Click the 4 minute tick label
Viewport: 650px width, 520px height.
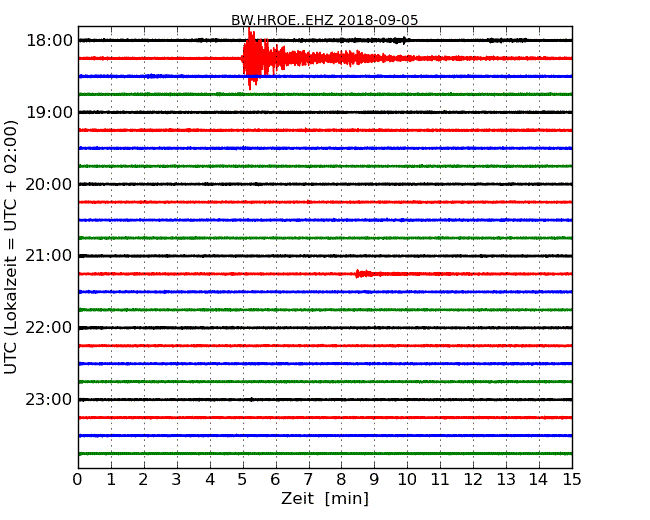210,480
